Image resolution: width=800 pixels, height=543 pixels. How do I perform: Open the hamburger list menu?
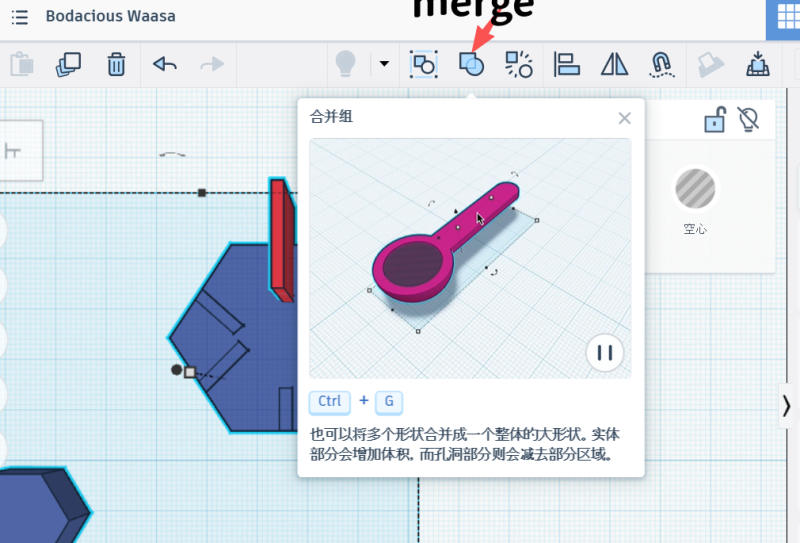click(20, 17)
